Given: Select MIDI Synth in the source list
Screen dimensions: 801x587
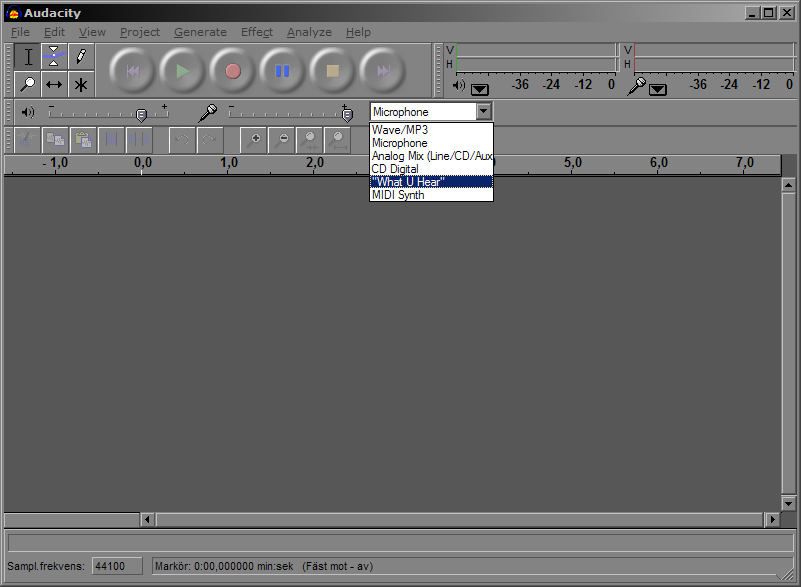Looking at the screenshot, I should [431, 195].
